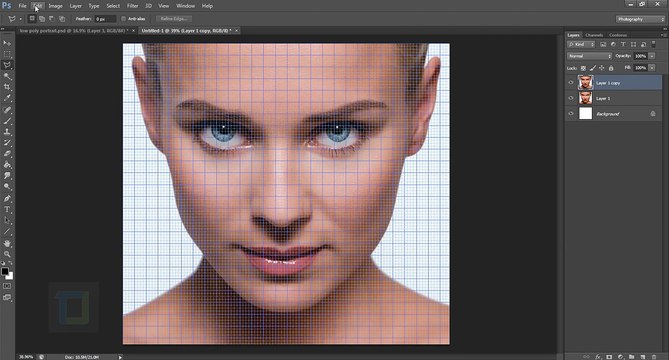Click the background color swatch

click(10, 276)
